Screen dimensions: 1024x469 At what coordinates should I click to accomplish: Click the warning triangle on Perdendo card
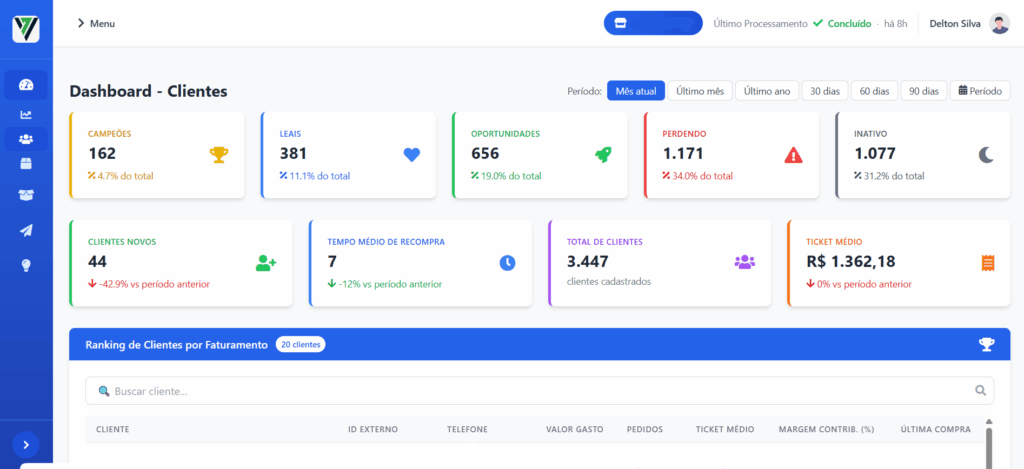[x=793, y=154]
